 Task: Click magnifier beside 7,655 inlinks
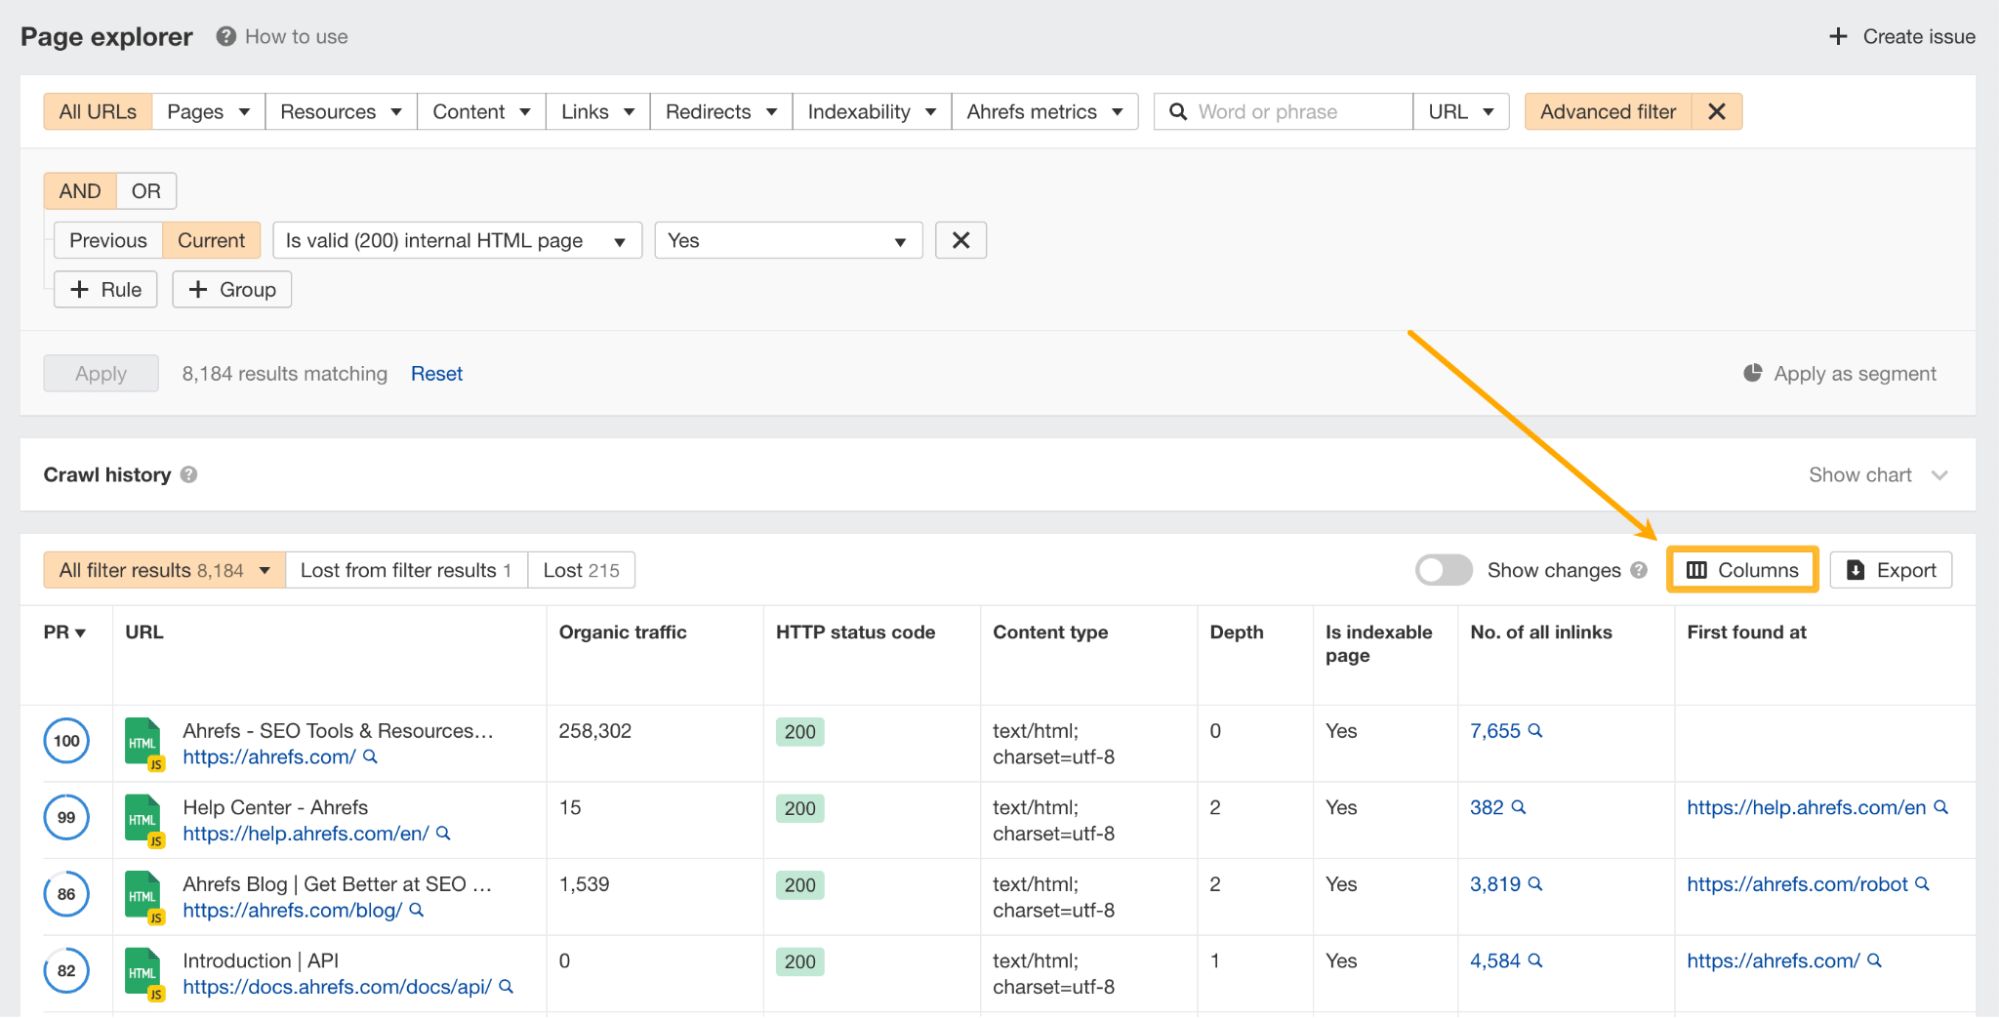1536,731
